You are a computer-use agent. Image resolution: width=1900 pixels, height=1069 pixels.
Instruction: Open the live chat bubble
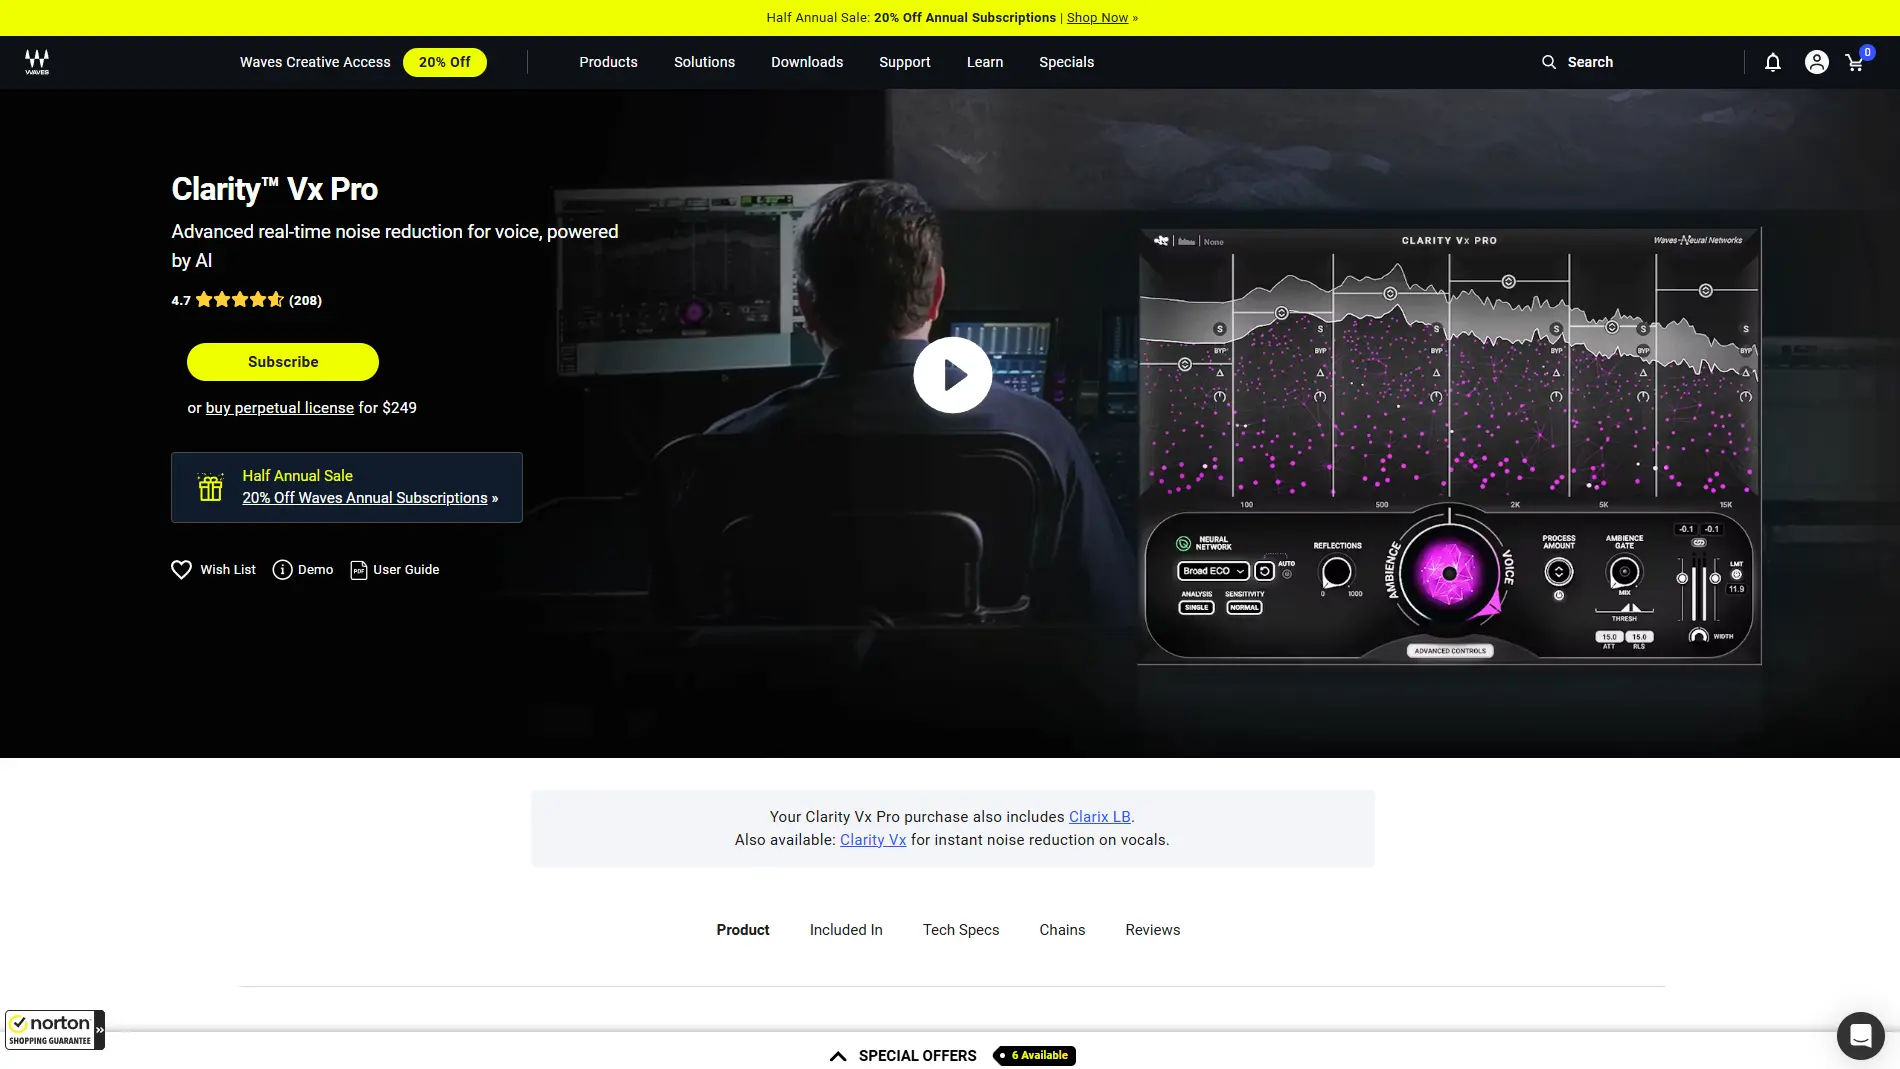pyautogui.click(x=1861, y=1035)
